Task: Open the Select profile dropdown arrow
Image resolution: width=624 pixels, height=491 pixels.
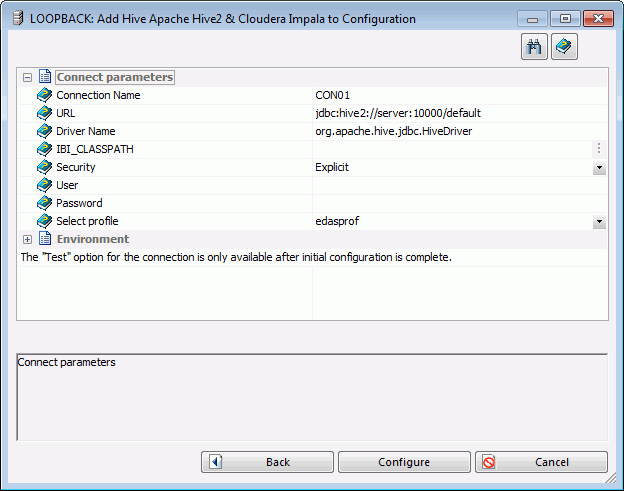Action: click(x=599, y=222)
